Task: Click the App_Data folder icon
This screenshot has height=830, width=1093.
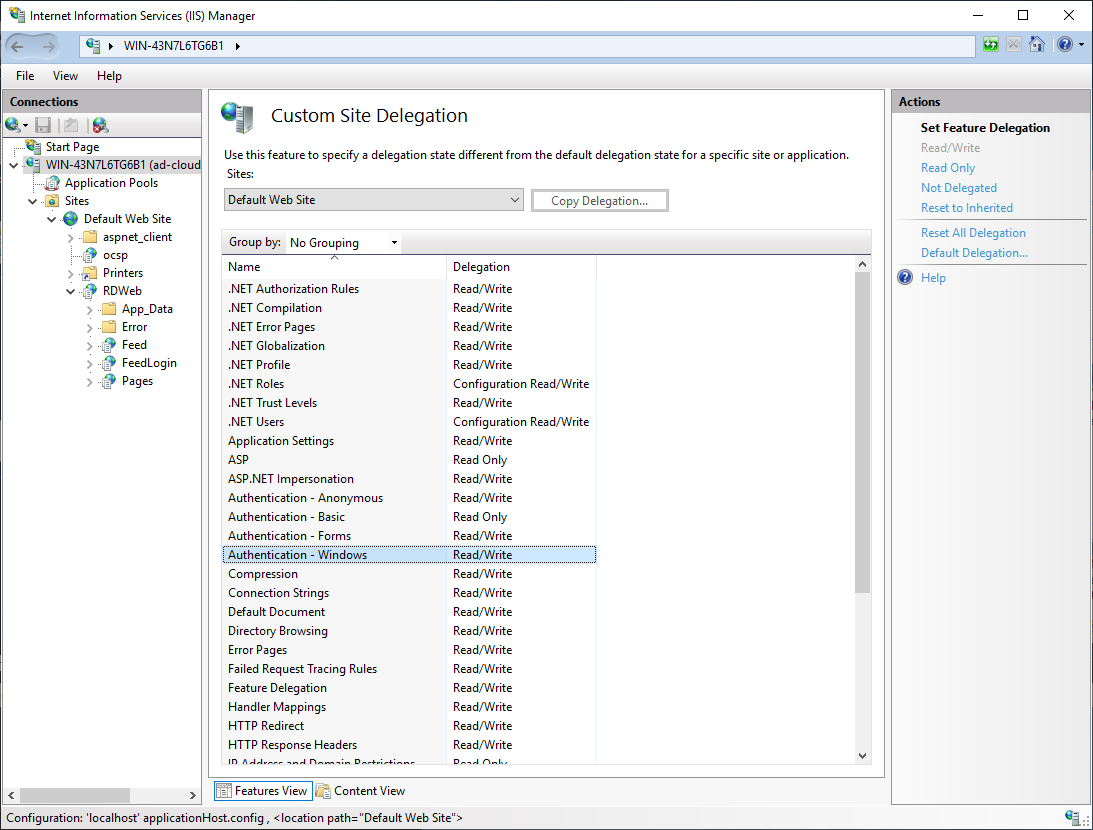Action: pos(109,309)
